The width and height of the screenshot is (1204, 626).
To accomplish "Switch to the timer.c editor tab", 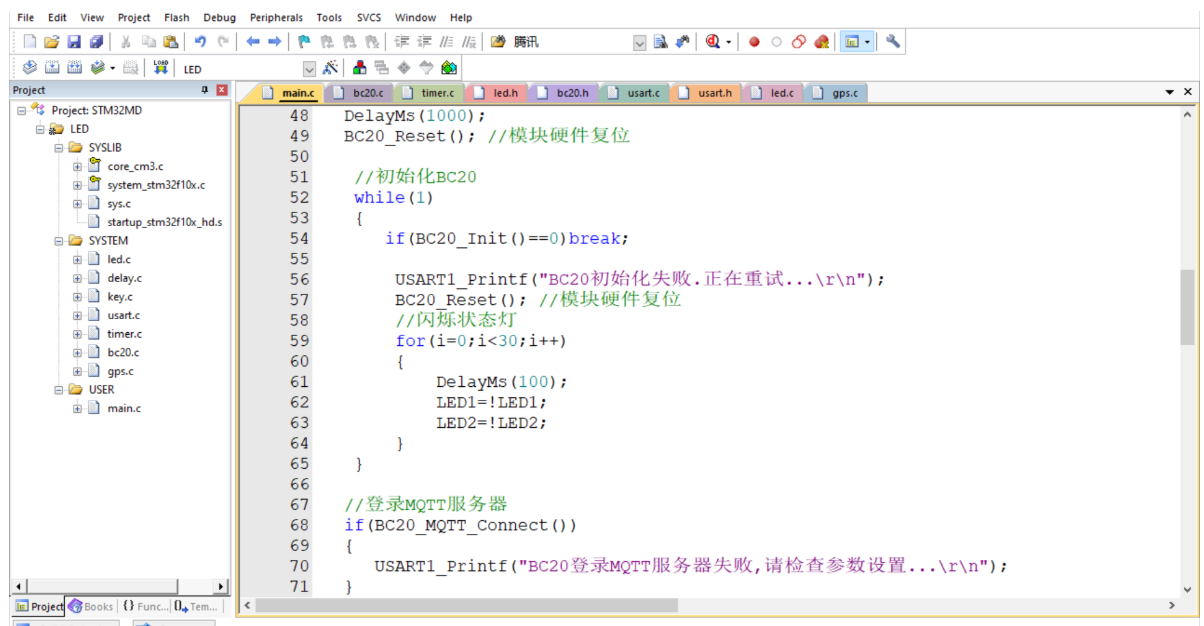I will pyautogui.click(x=428, y=93).
